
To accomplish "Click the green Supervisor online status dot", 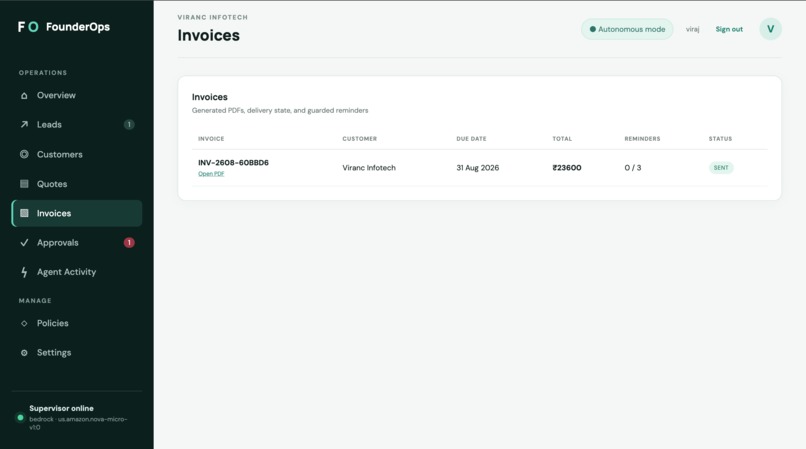I will coord(21,418).
